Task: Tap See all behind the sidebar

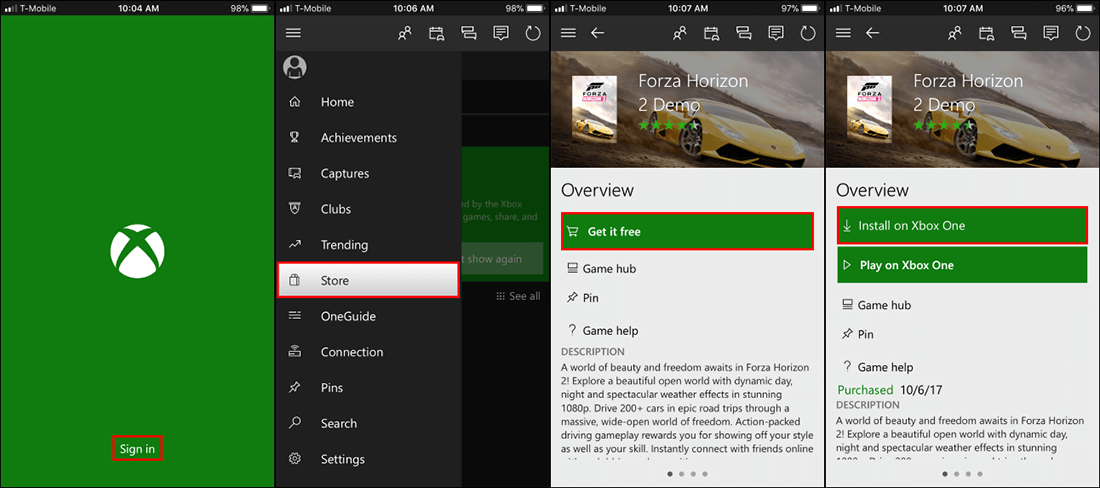Action: pos(518,296)
